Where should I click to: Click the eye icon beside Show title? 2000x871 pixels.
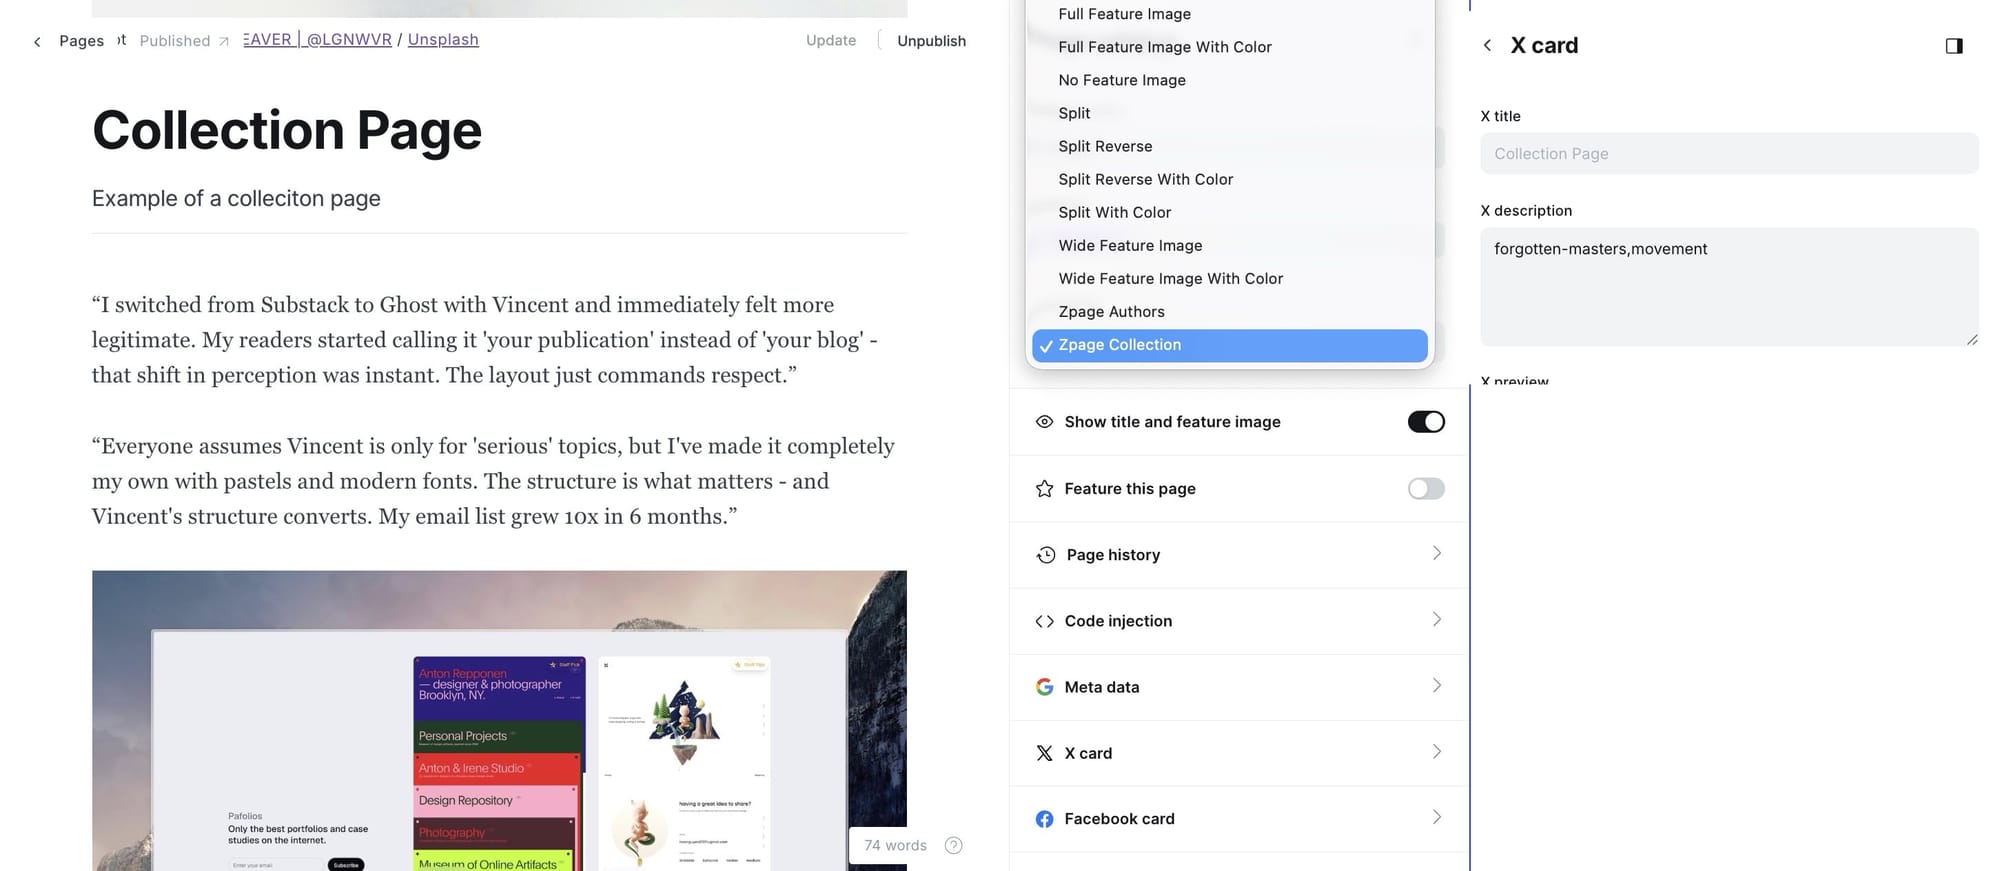pyautogui.click(x=1044, y=422)
